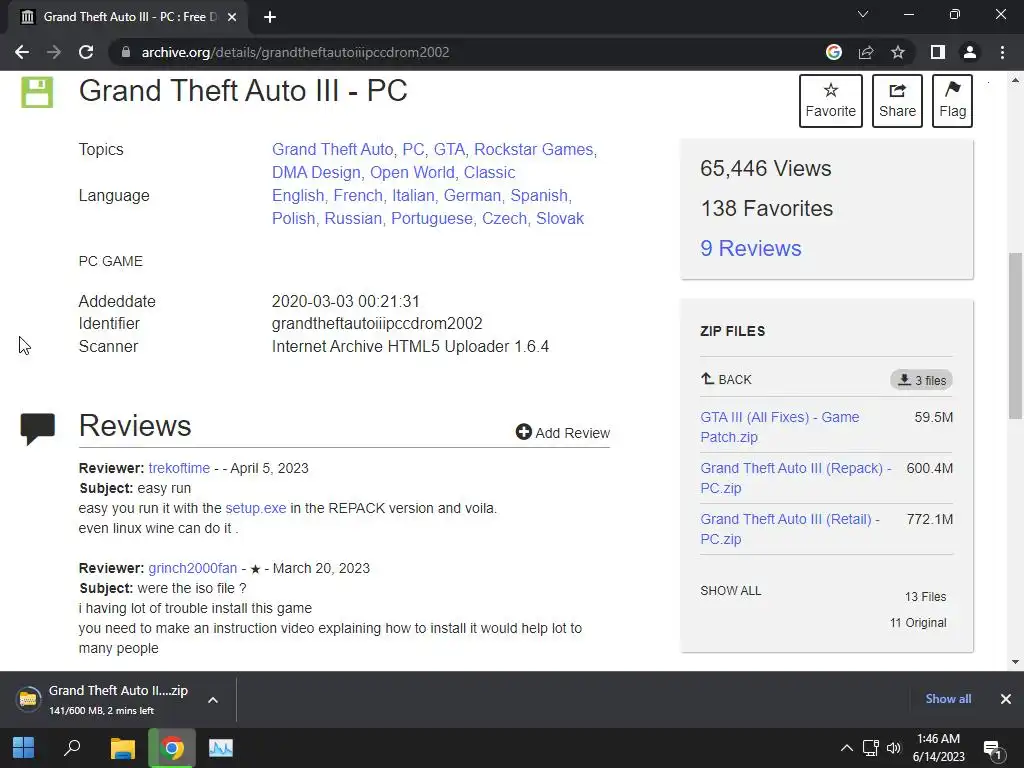Click the Chrome taskbar icon
1024x768 pixels.
[x=172, y=748]
